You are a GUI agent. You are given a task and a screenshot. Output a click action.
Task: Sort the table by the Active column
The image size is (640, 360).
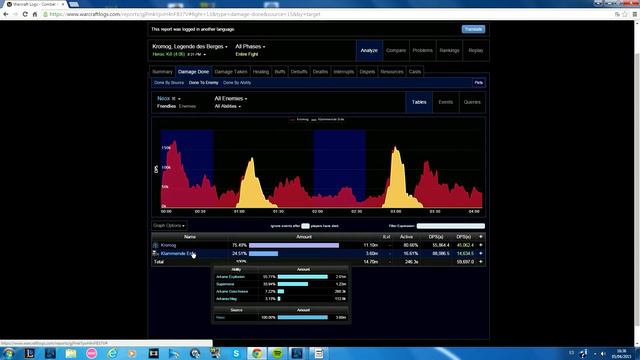pos(407,237)
